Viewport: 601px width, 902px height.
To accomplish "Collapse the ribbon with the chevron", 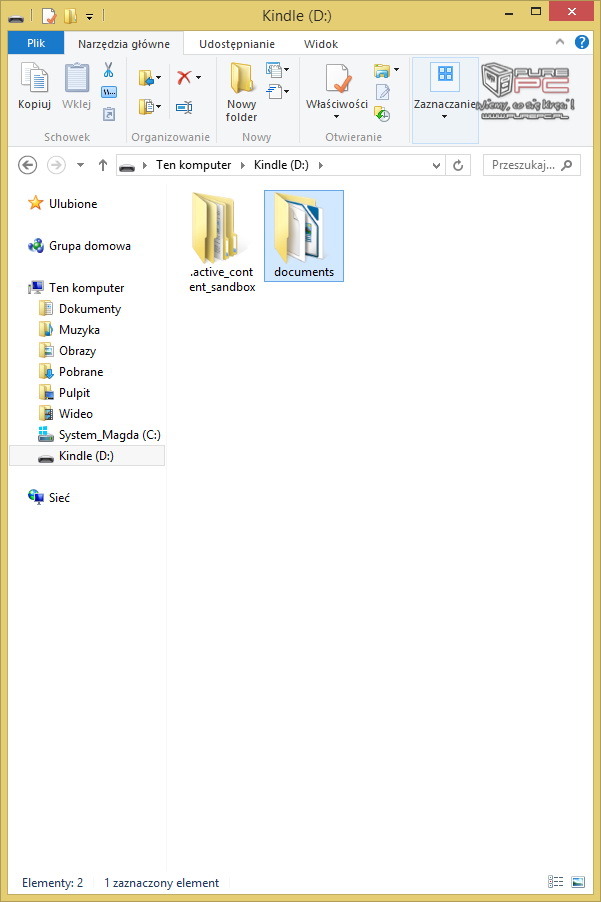I will 560,42.
